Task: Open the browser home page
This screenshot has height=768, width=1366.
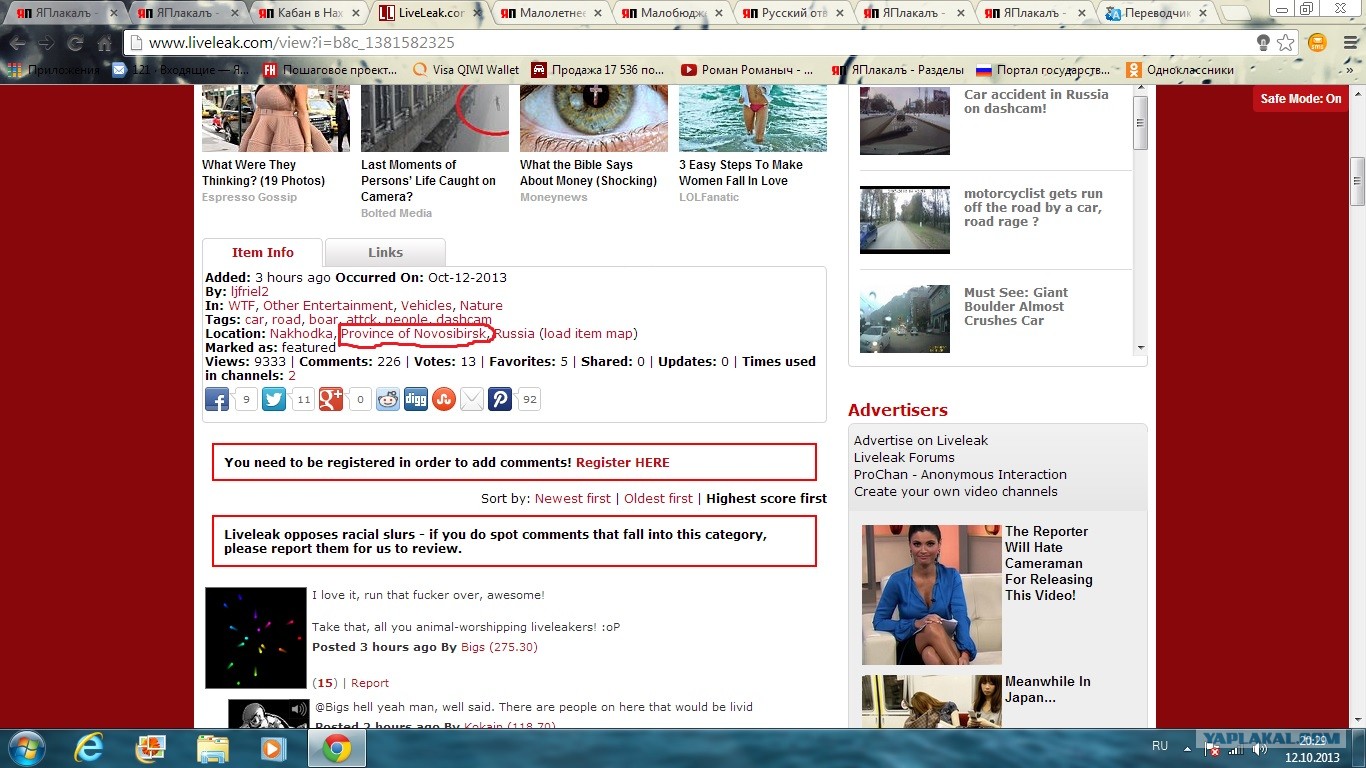Action: pyautogui.click(x=104, y=44)
